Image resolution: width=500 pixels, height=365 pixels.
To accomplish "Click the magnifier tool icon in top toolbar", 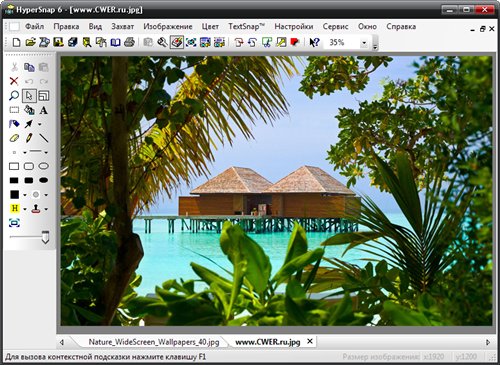I will point(162,42).
